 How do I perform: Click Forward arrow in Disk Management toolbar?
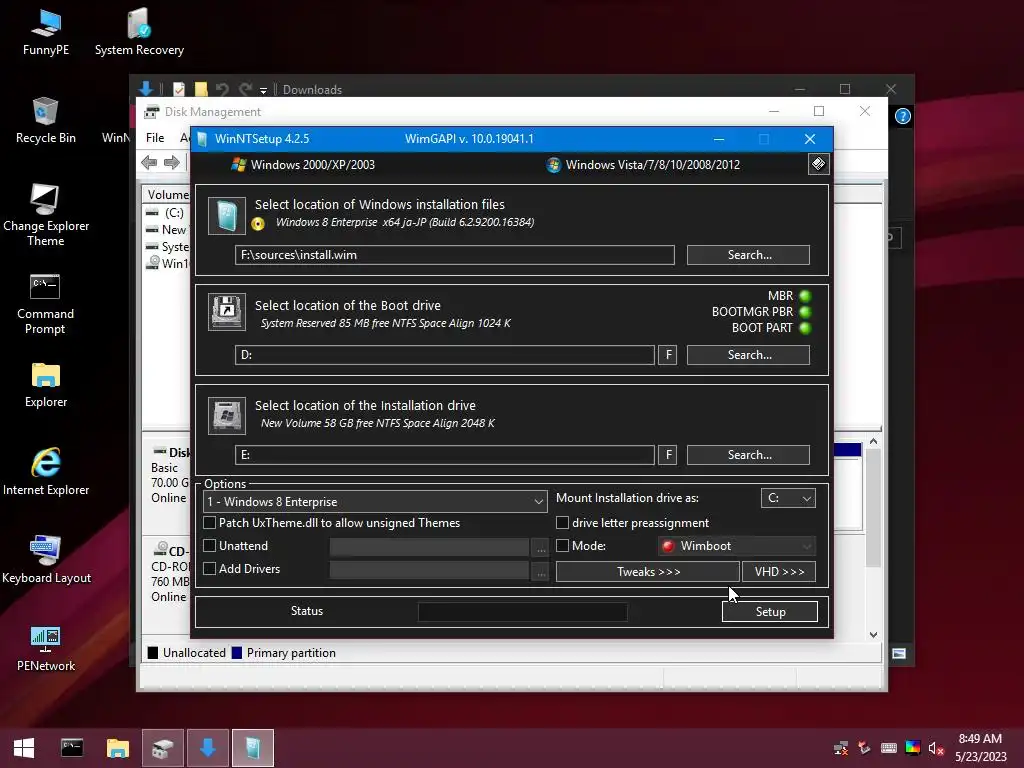point(172,163)
